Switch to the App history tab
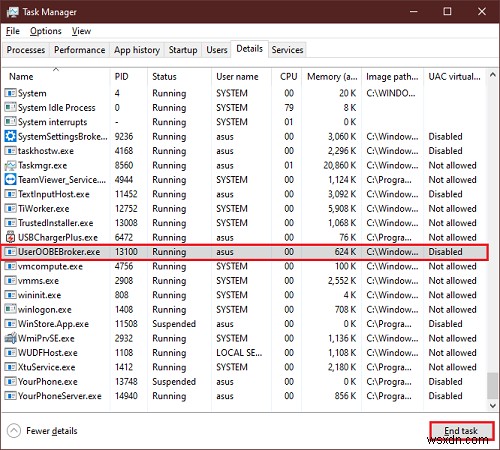The width and height of the screenshot is (500, 450). [x=137, y=50]
